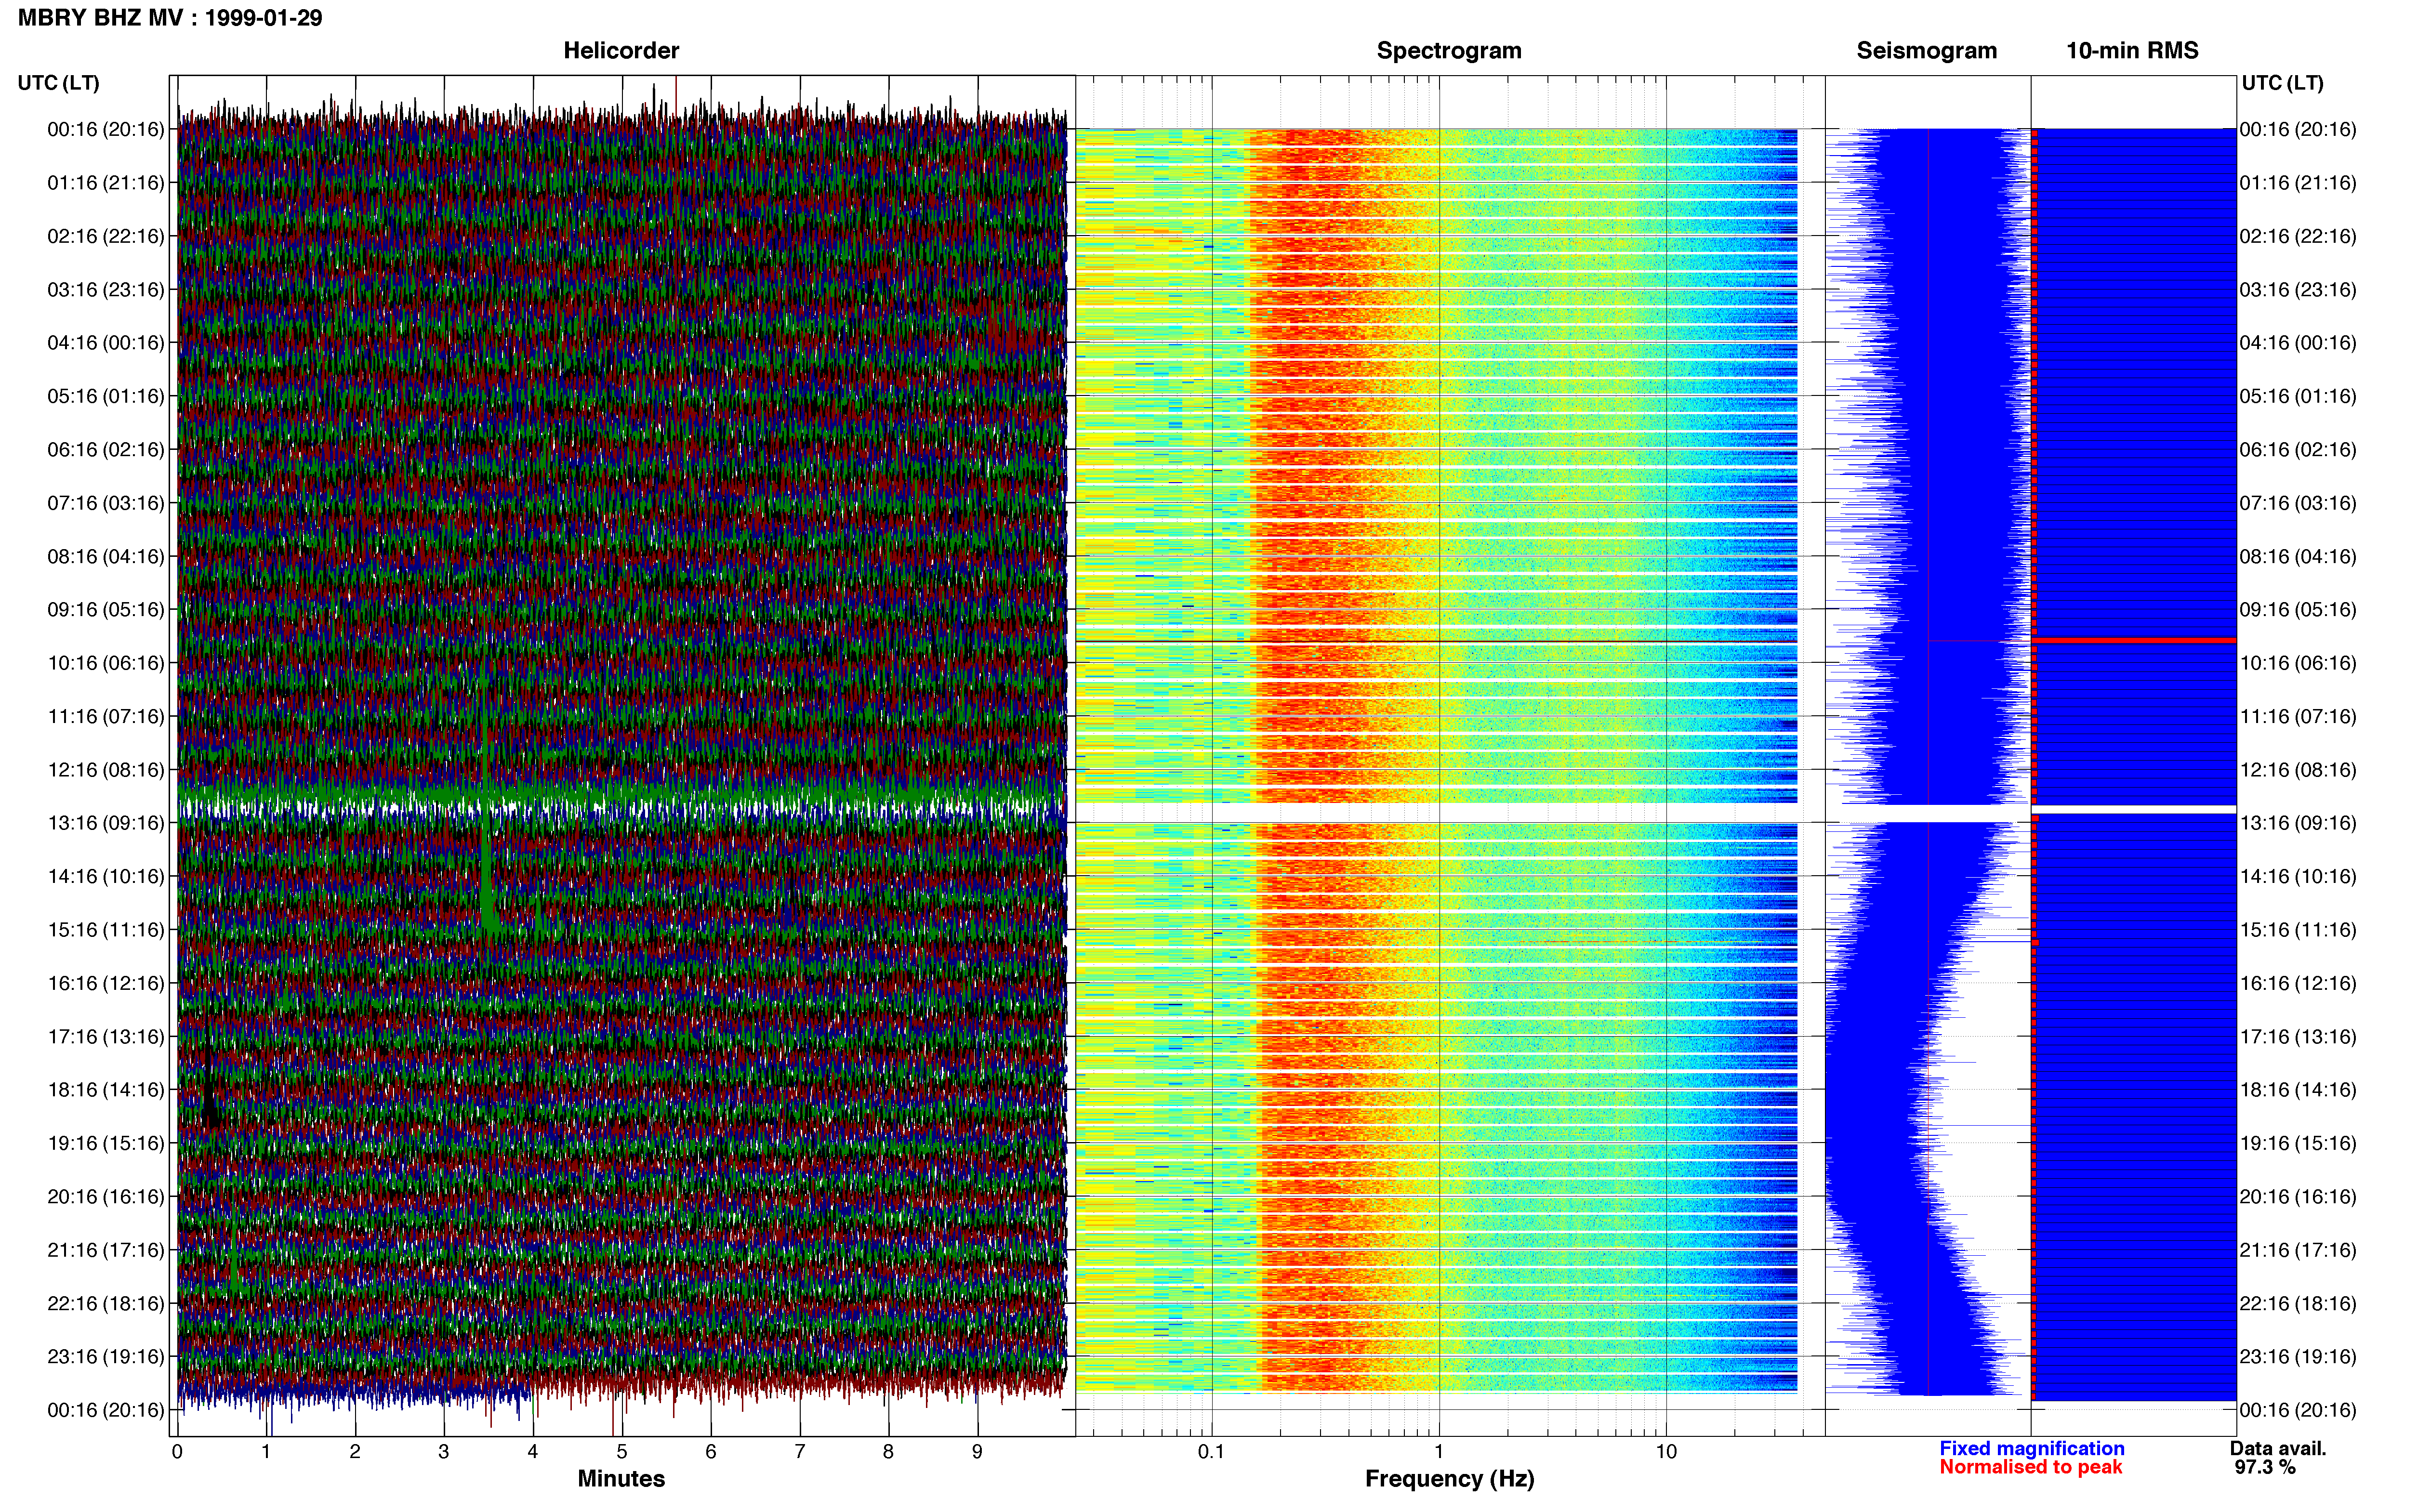
Task: Click the '97.3 %' data availability value
Action: click(x=2265, y=1467)
